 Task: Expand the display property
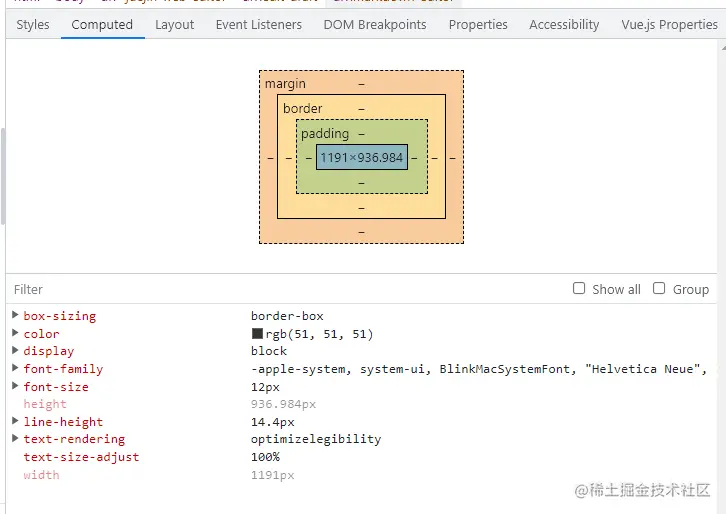tap(15, 351)
